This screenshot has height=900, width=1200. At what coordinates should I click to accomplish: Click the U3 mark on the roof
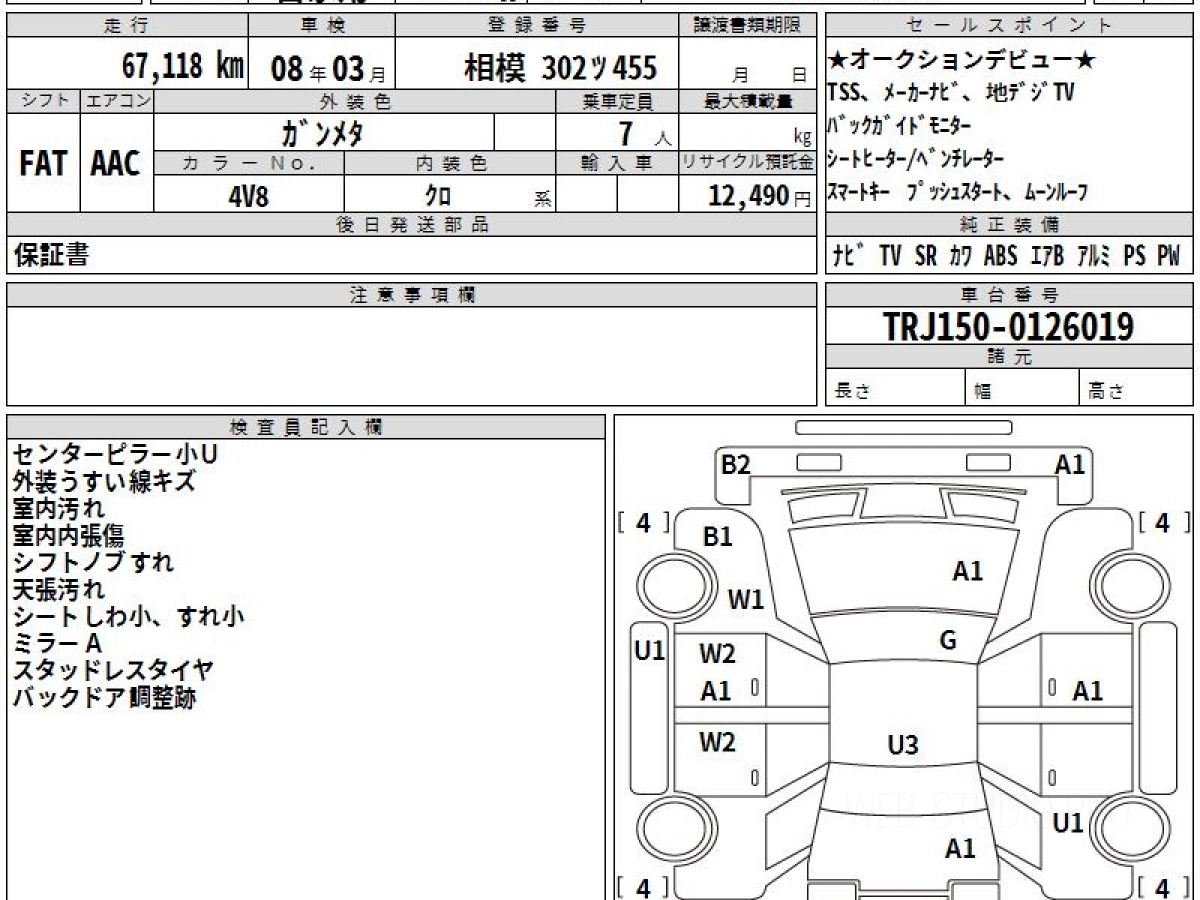[903, 744]
